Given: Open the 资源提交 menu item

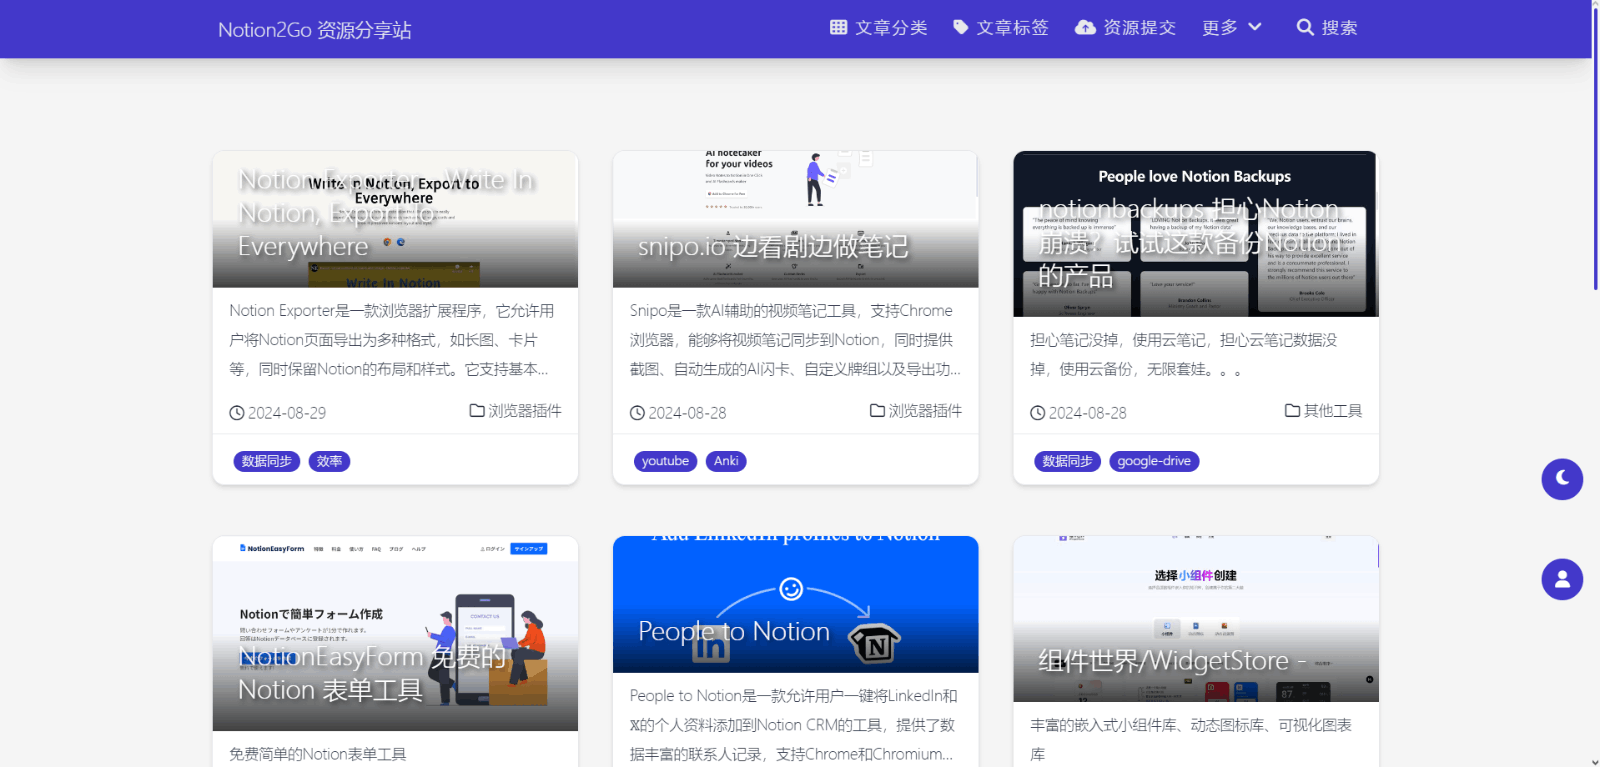Looking at the screenshot, I should tap(1139, 28).
